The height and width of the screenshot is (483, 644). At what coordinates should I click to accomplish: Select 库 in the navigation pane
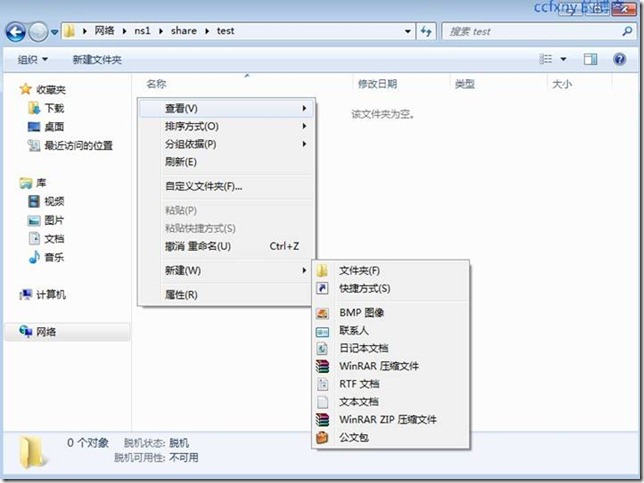pos(33,183)
